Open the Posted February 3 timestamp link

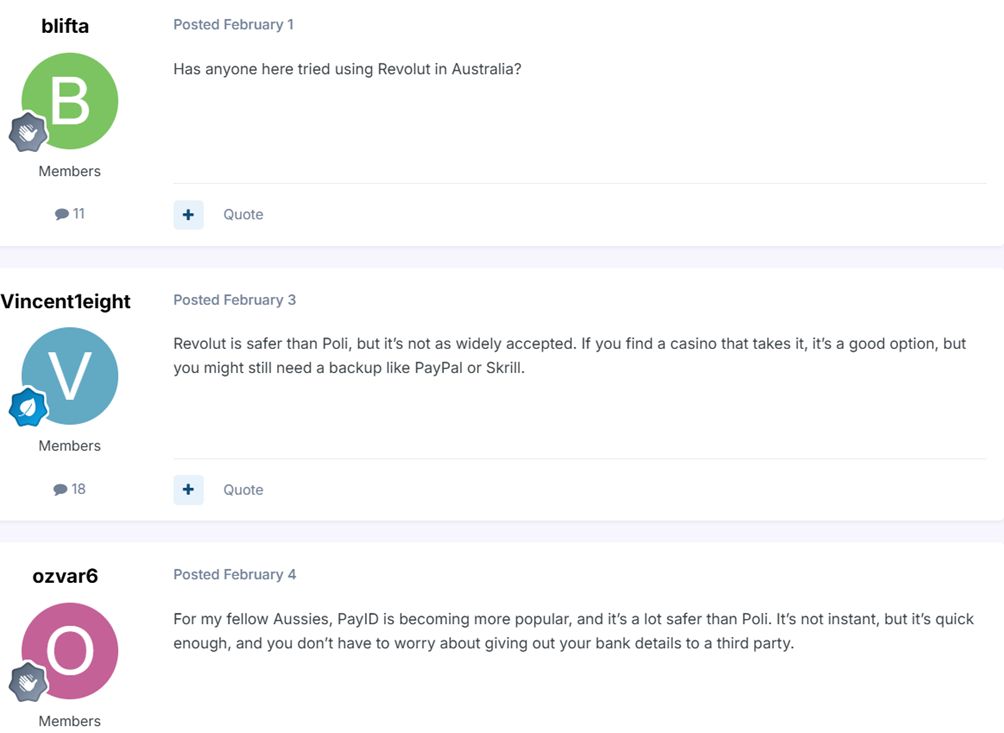click(234, 299)
